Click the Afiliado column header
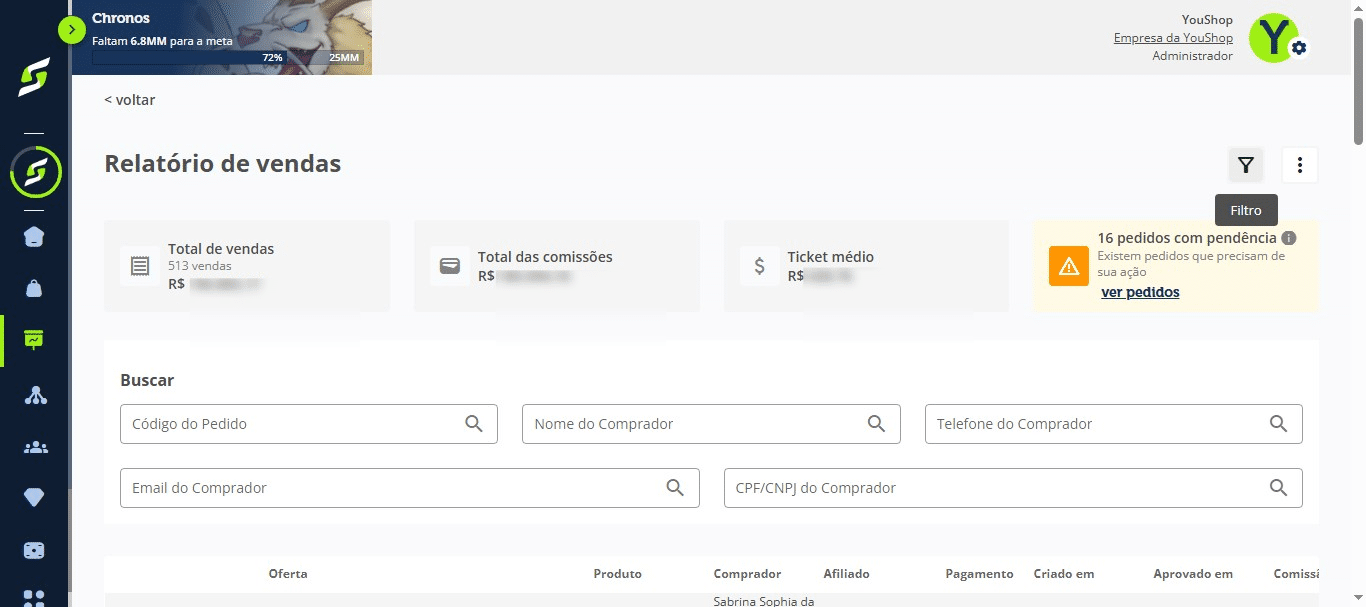1366x607 pixels. (846, 574)
